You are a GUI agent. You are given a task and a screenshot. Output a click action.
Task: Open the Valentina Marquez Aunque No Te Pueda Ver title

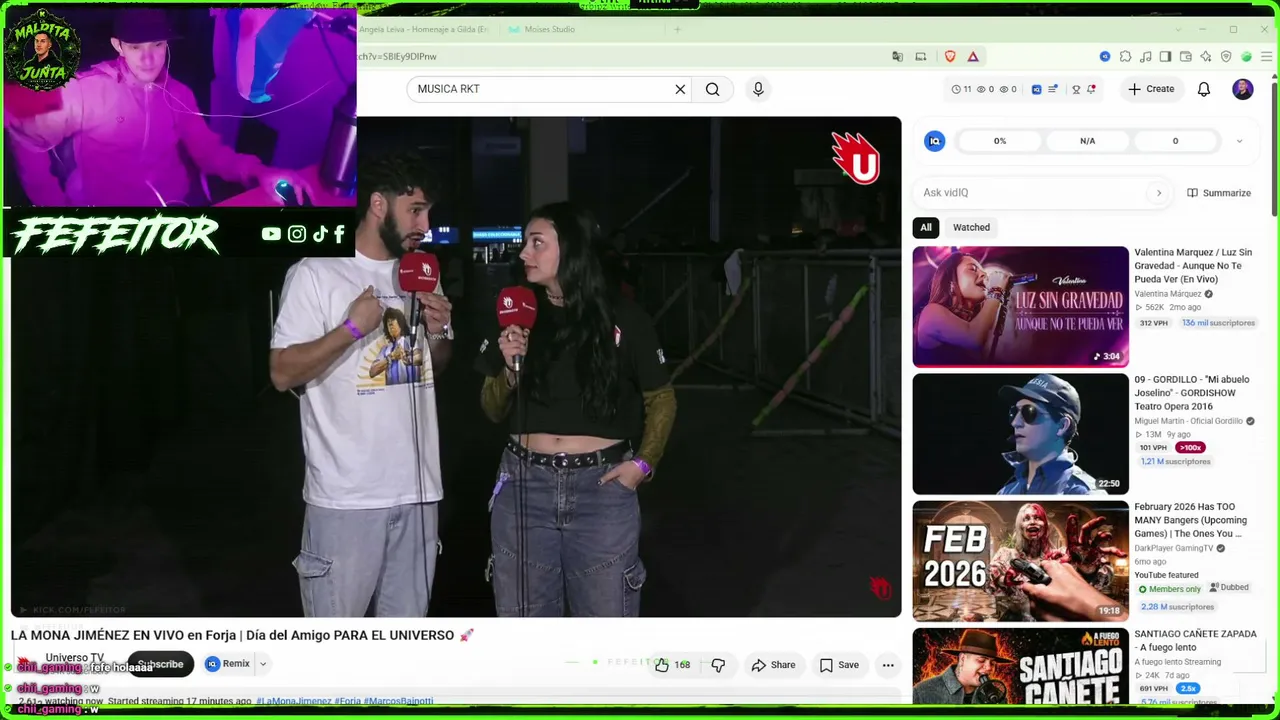coord(1193,266)
